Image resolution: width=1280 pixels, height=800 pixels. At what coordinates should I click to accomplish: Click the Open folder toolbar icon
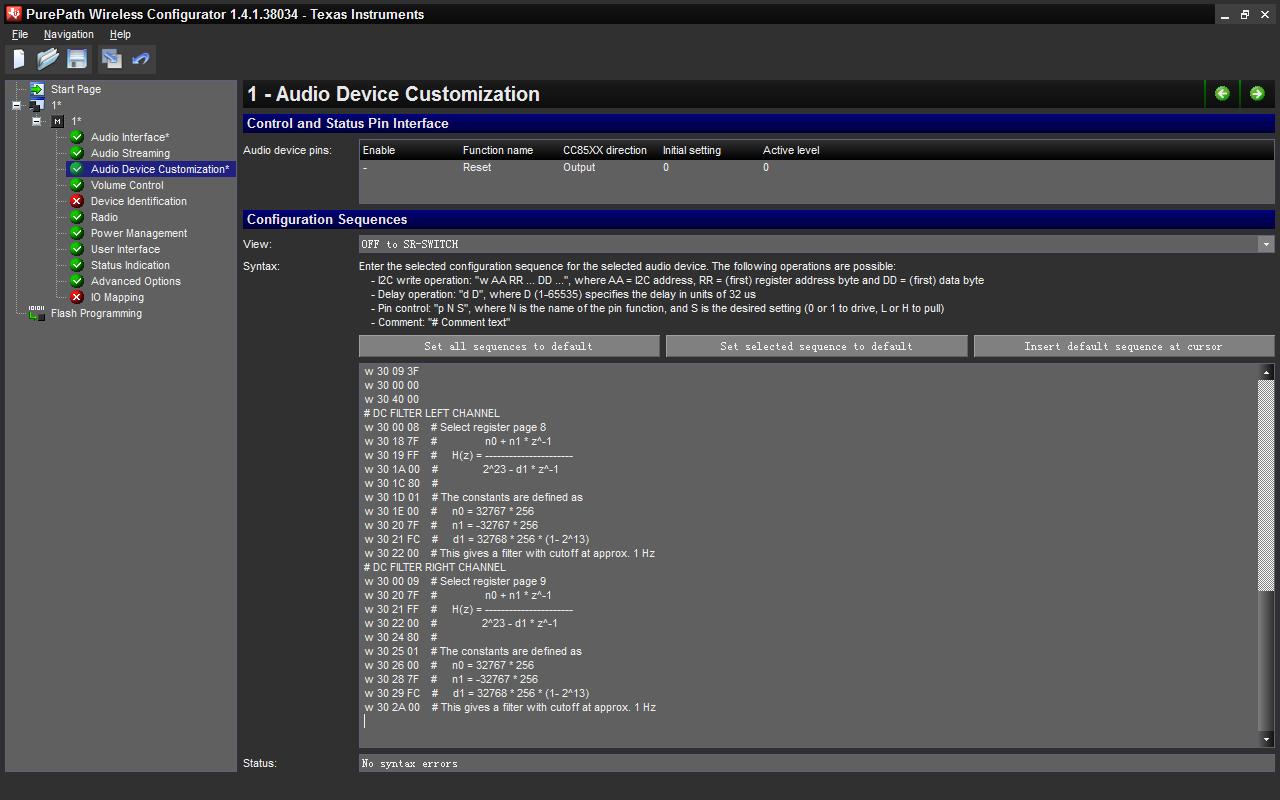tap(48, 59)
